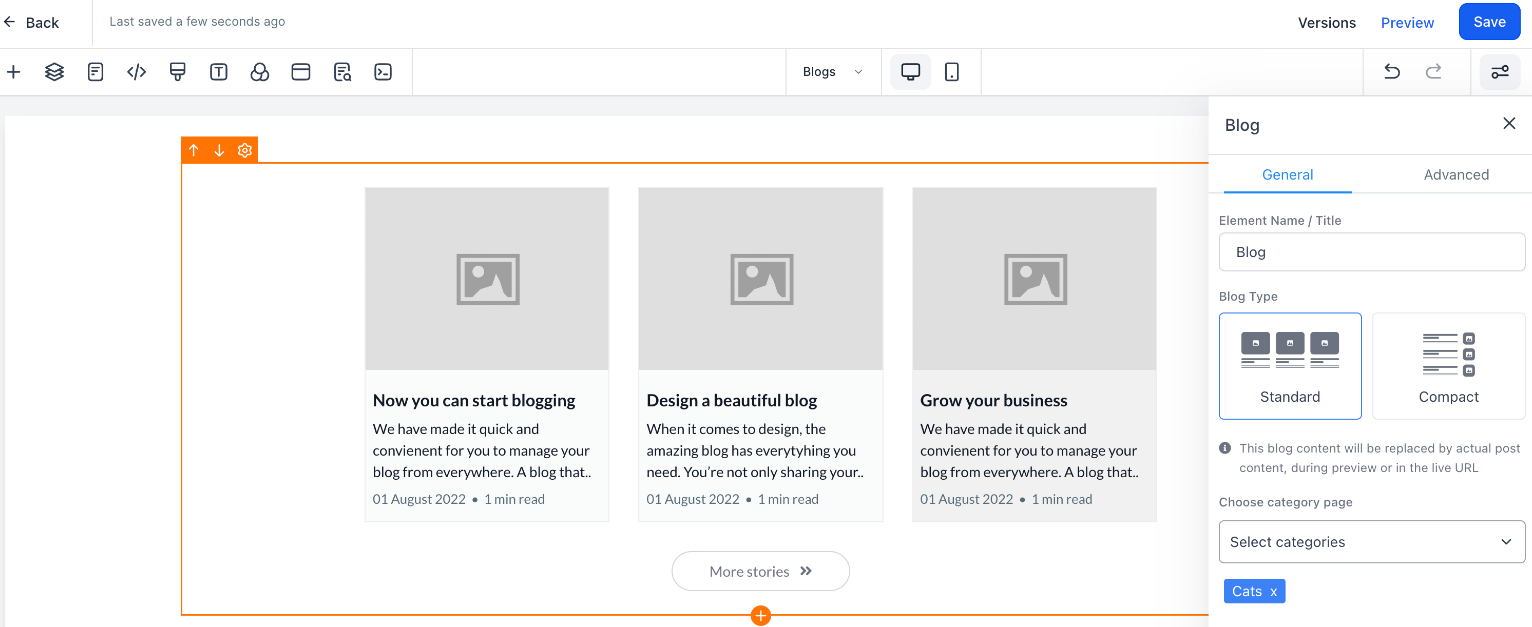Enable desktop preview mode

(910, 71)
